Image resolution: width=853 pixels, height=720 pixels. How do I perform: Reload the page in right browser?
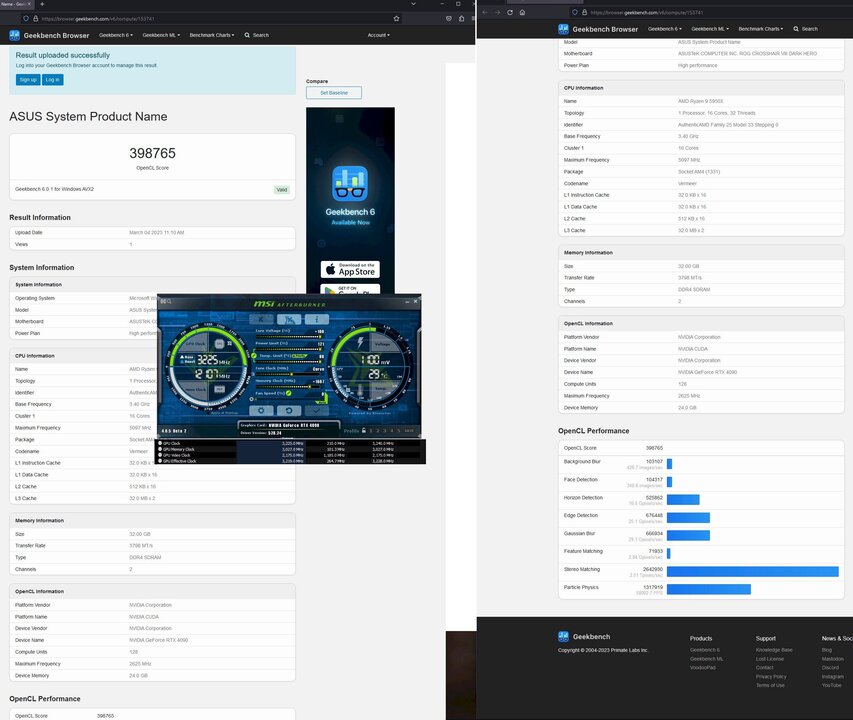click(x=509, y=12)
